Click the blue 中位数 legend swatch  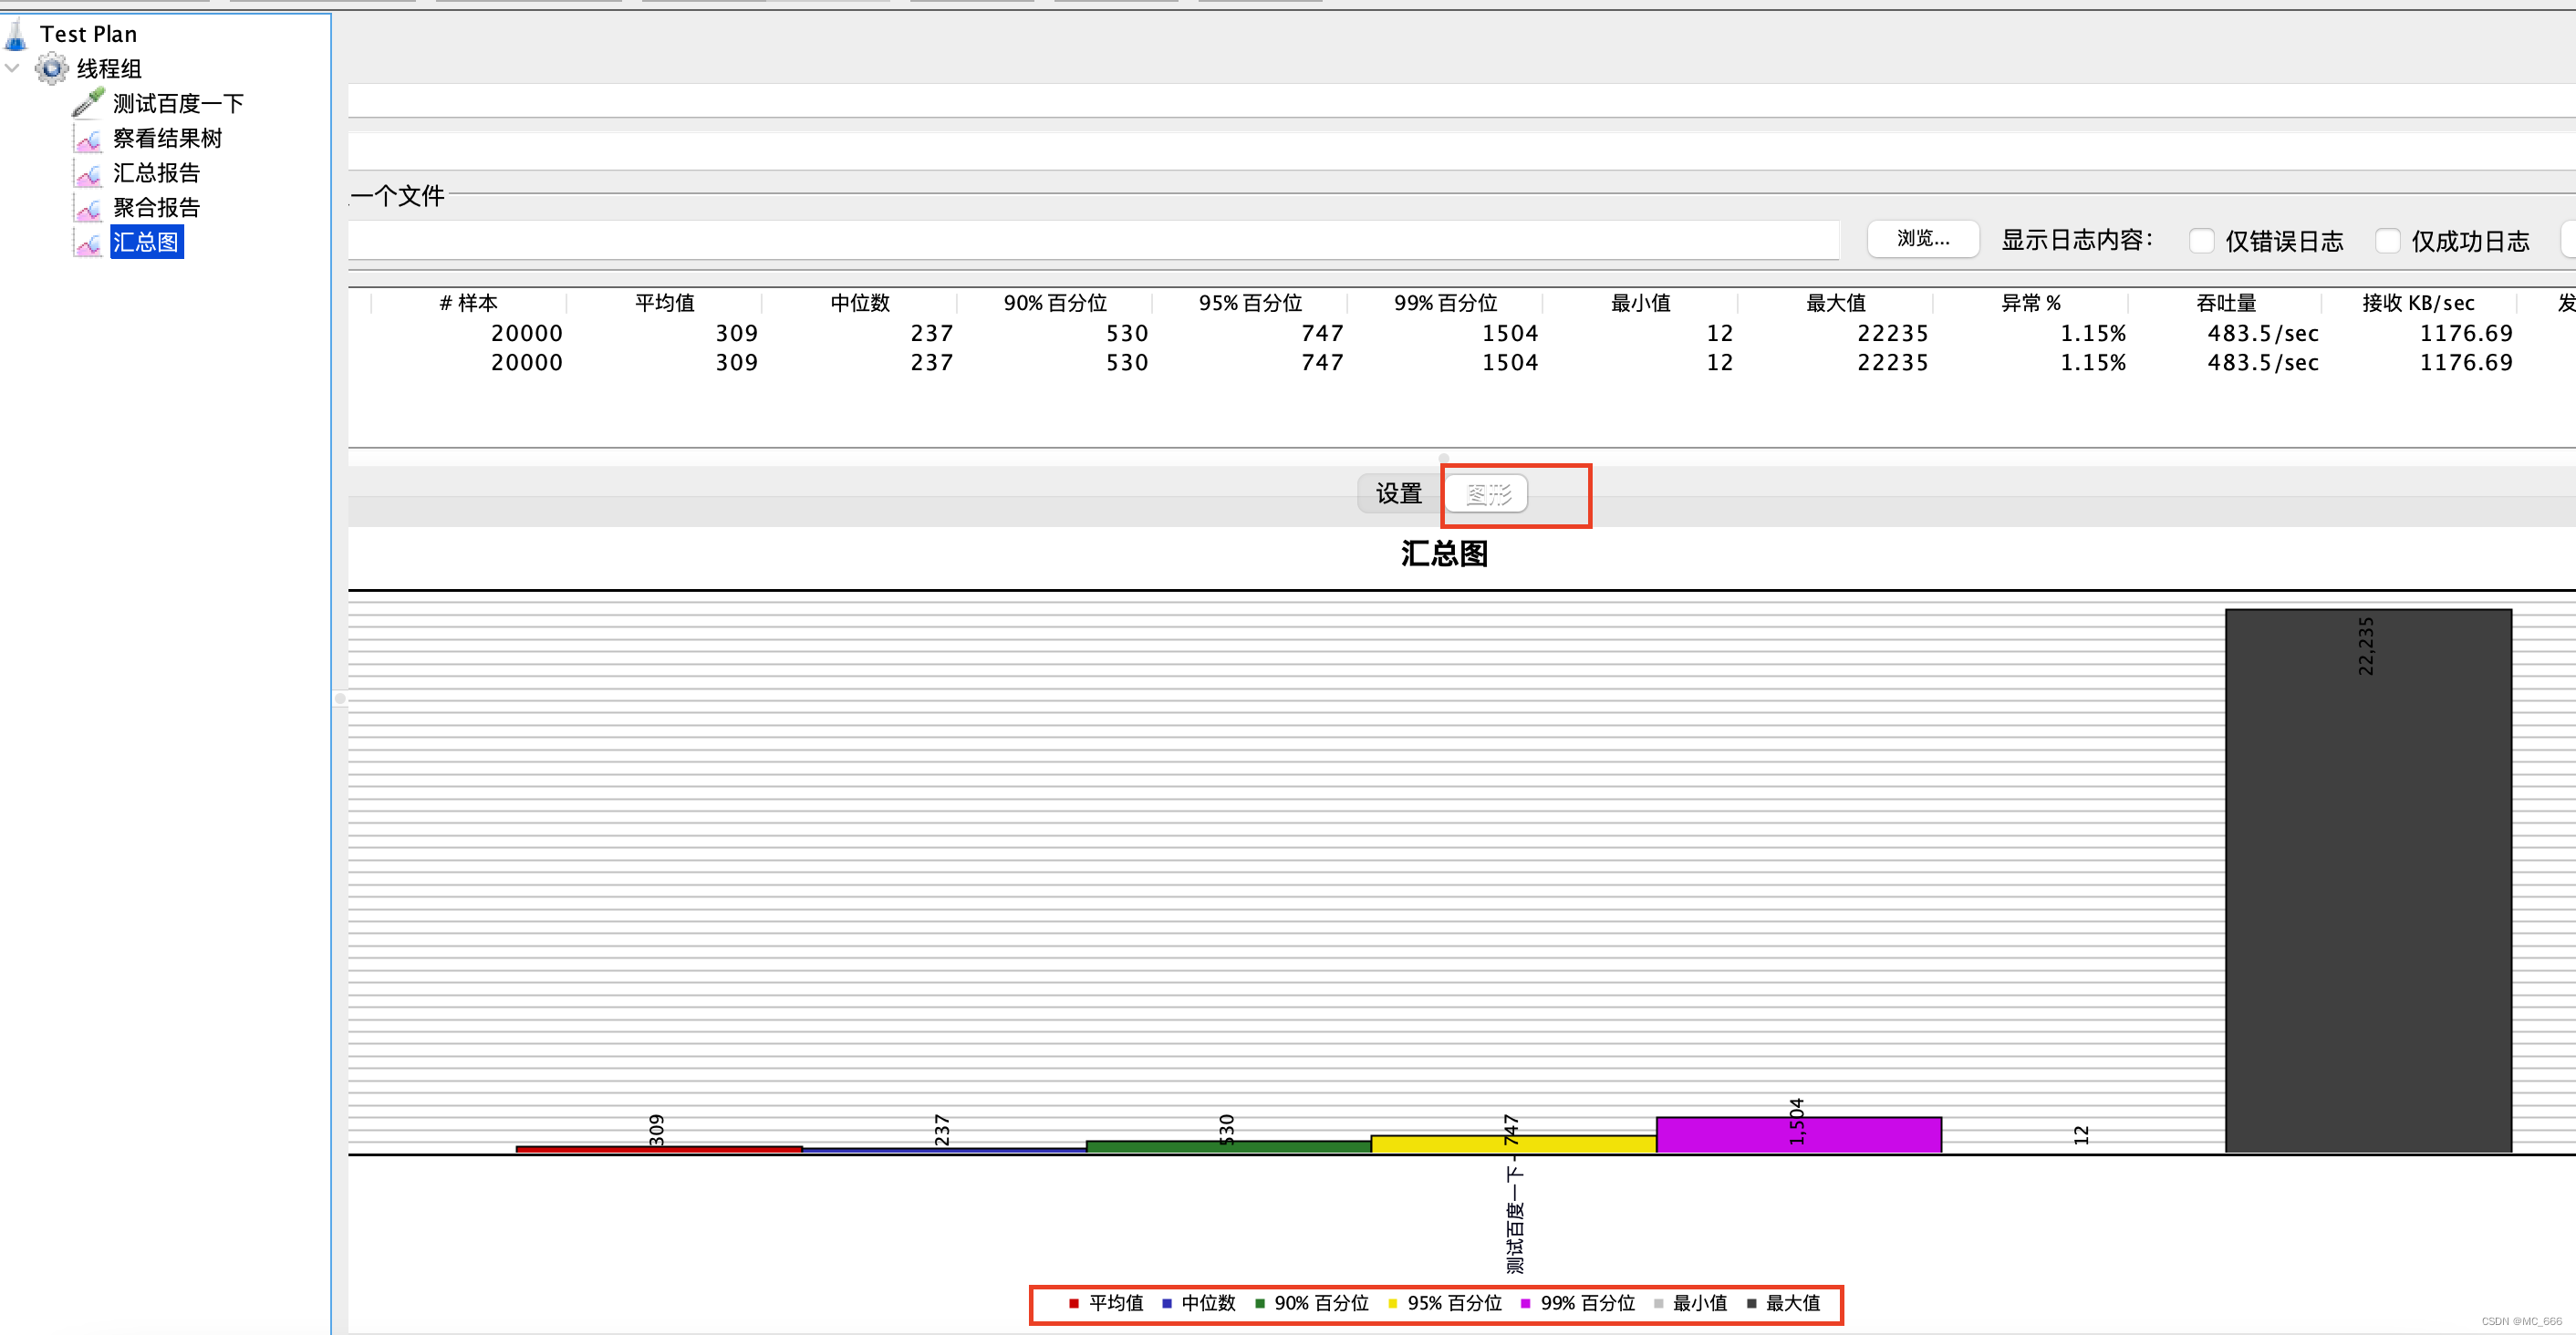point(1166,1303)
